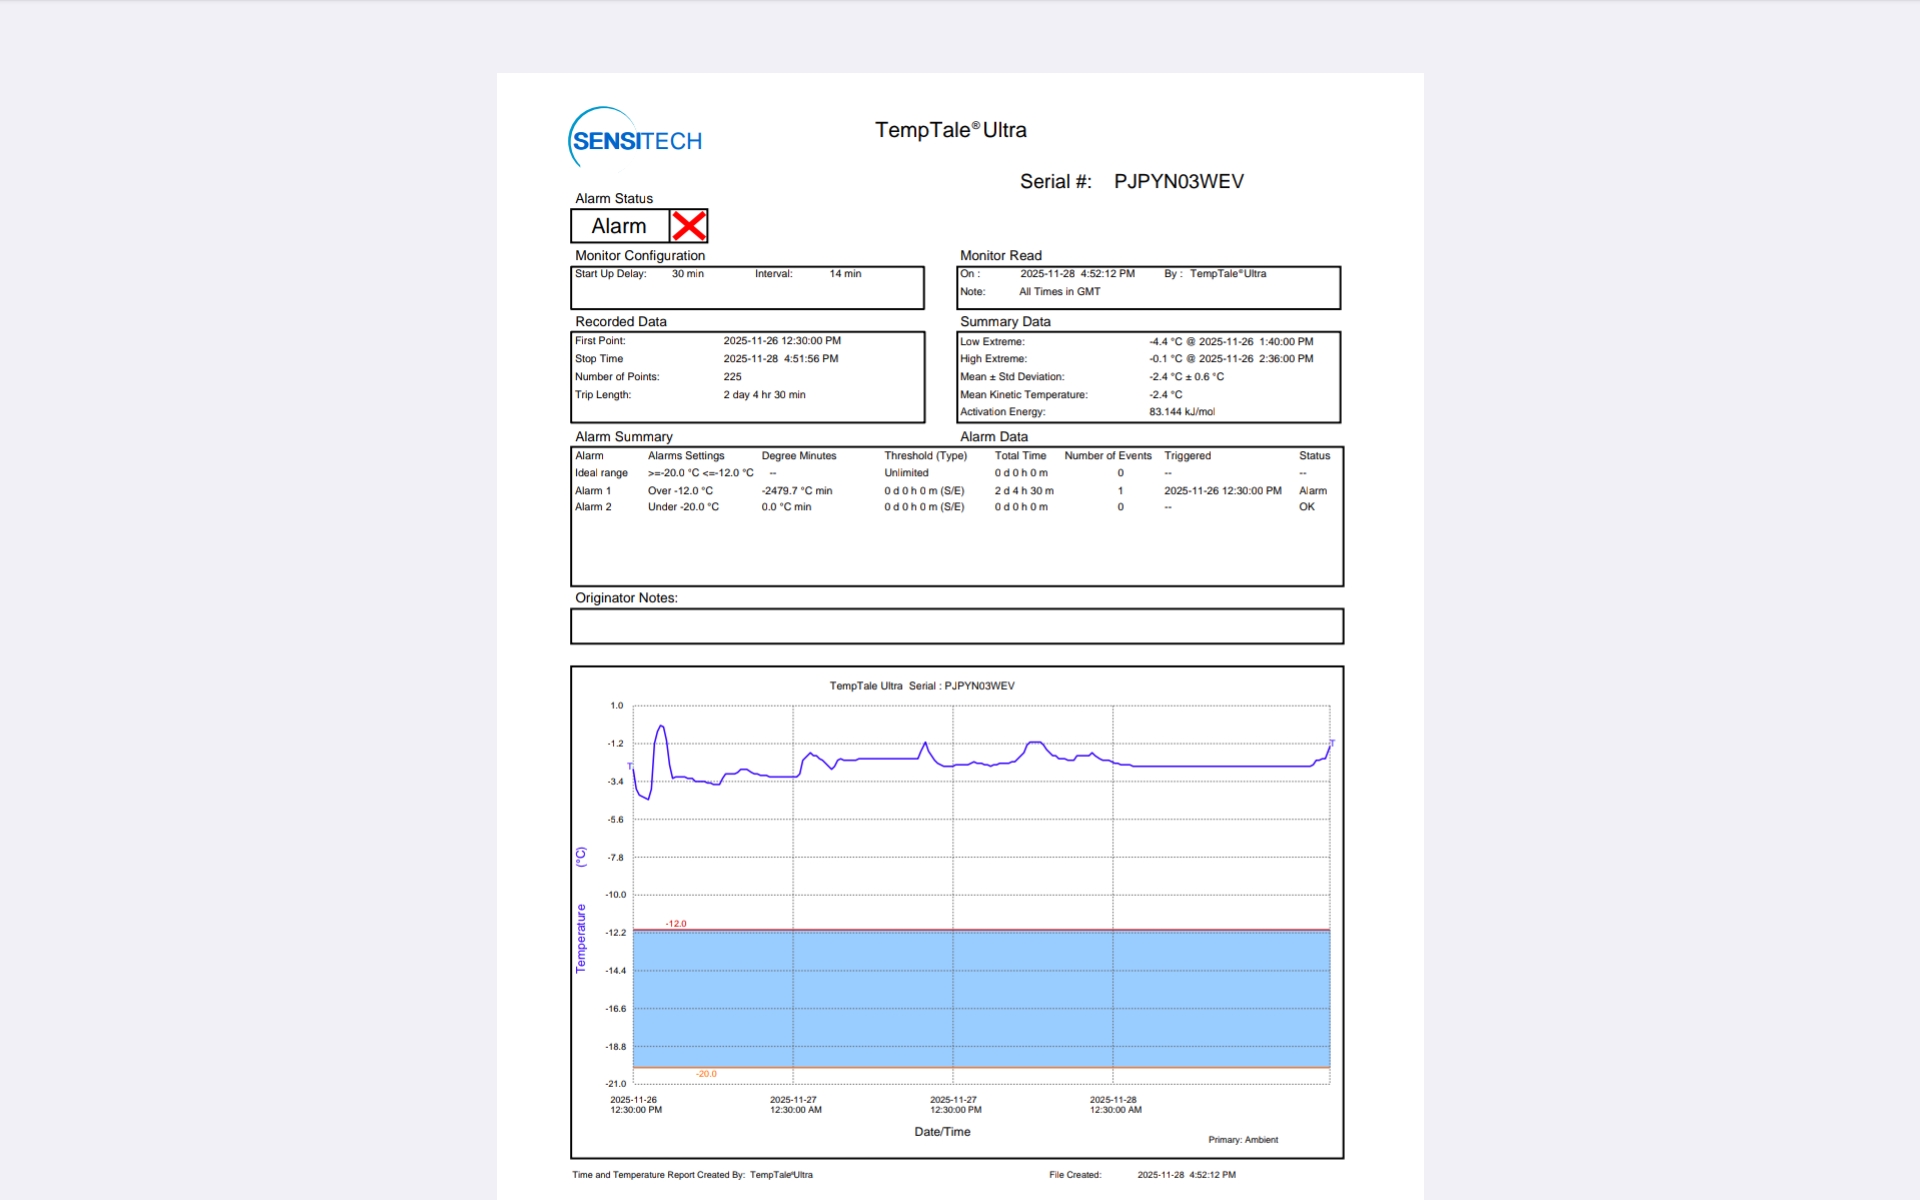Image resolution: width=1920 pixels, height=1200 pixels.
Task: Click the -20.0 orange threshold label
Action: click(x=706, y=1074)
